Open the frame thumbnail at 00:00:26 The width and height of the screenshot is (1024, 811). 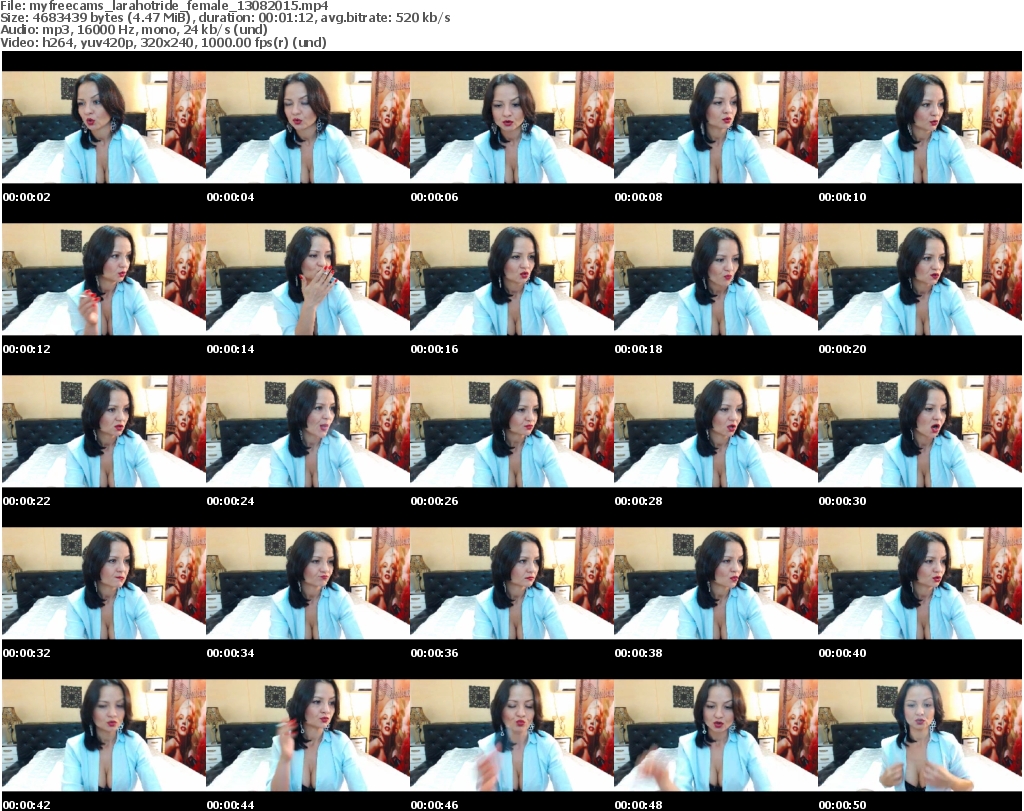point(511,431)
